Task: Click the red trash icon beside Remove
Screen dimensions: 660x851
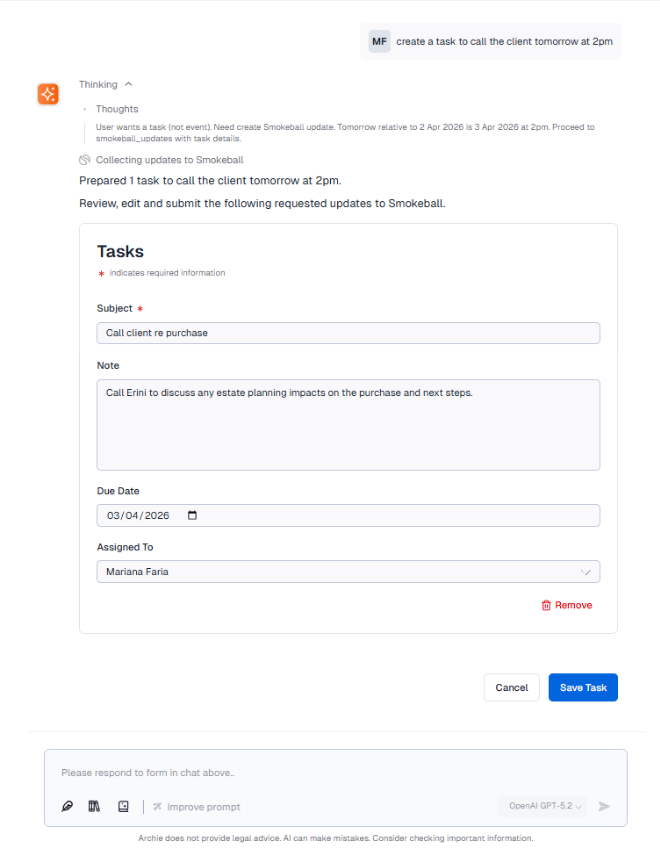Action: click(546, 605)
